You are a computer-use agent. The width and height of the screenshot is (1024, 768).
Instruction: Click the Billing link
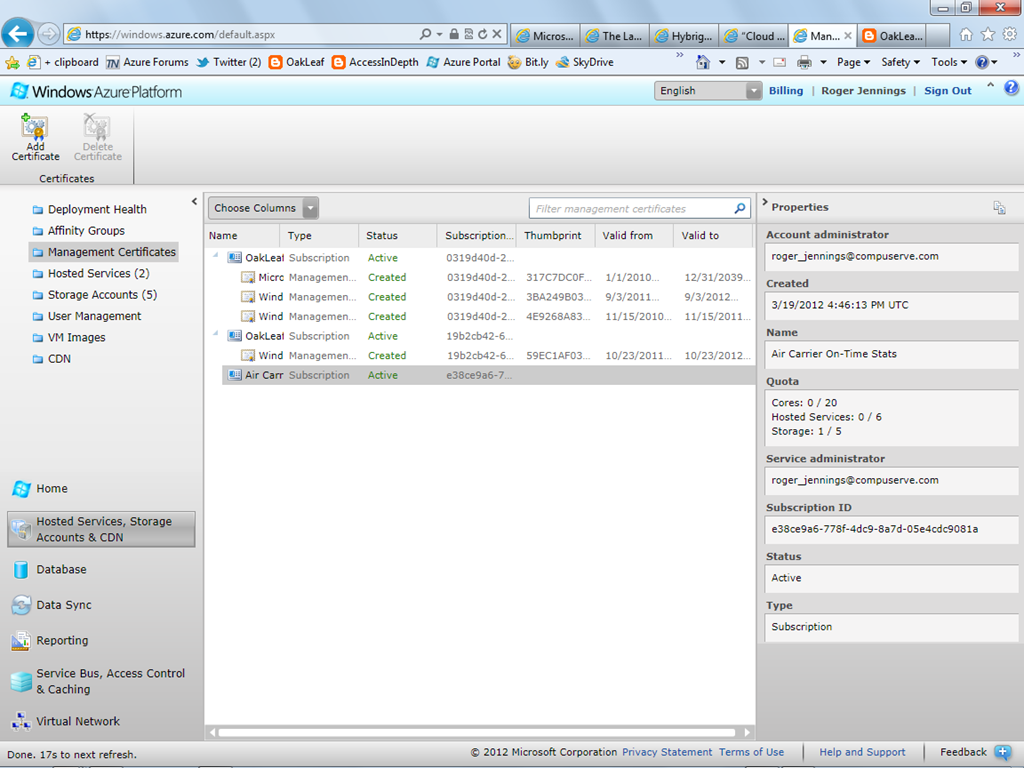tap(786, 91)
